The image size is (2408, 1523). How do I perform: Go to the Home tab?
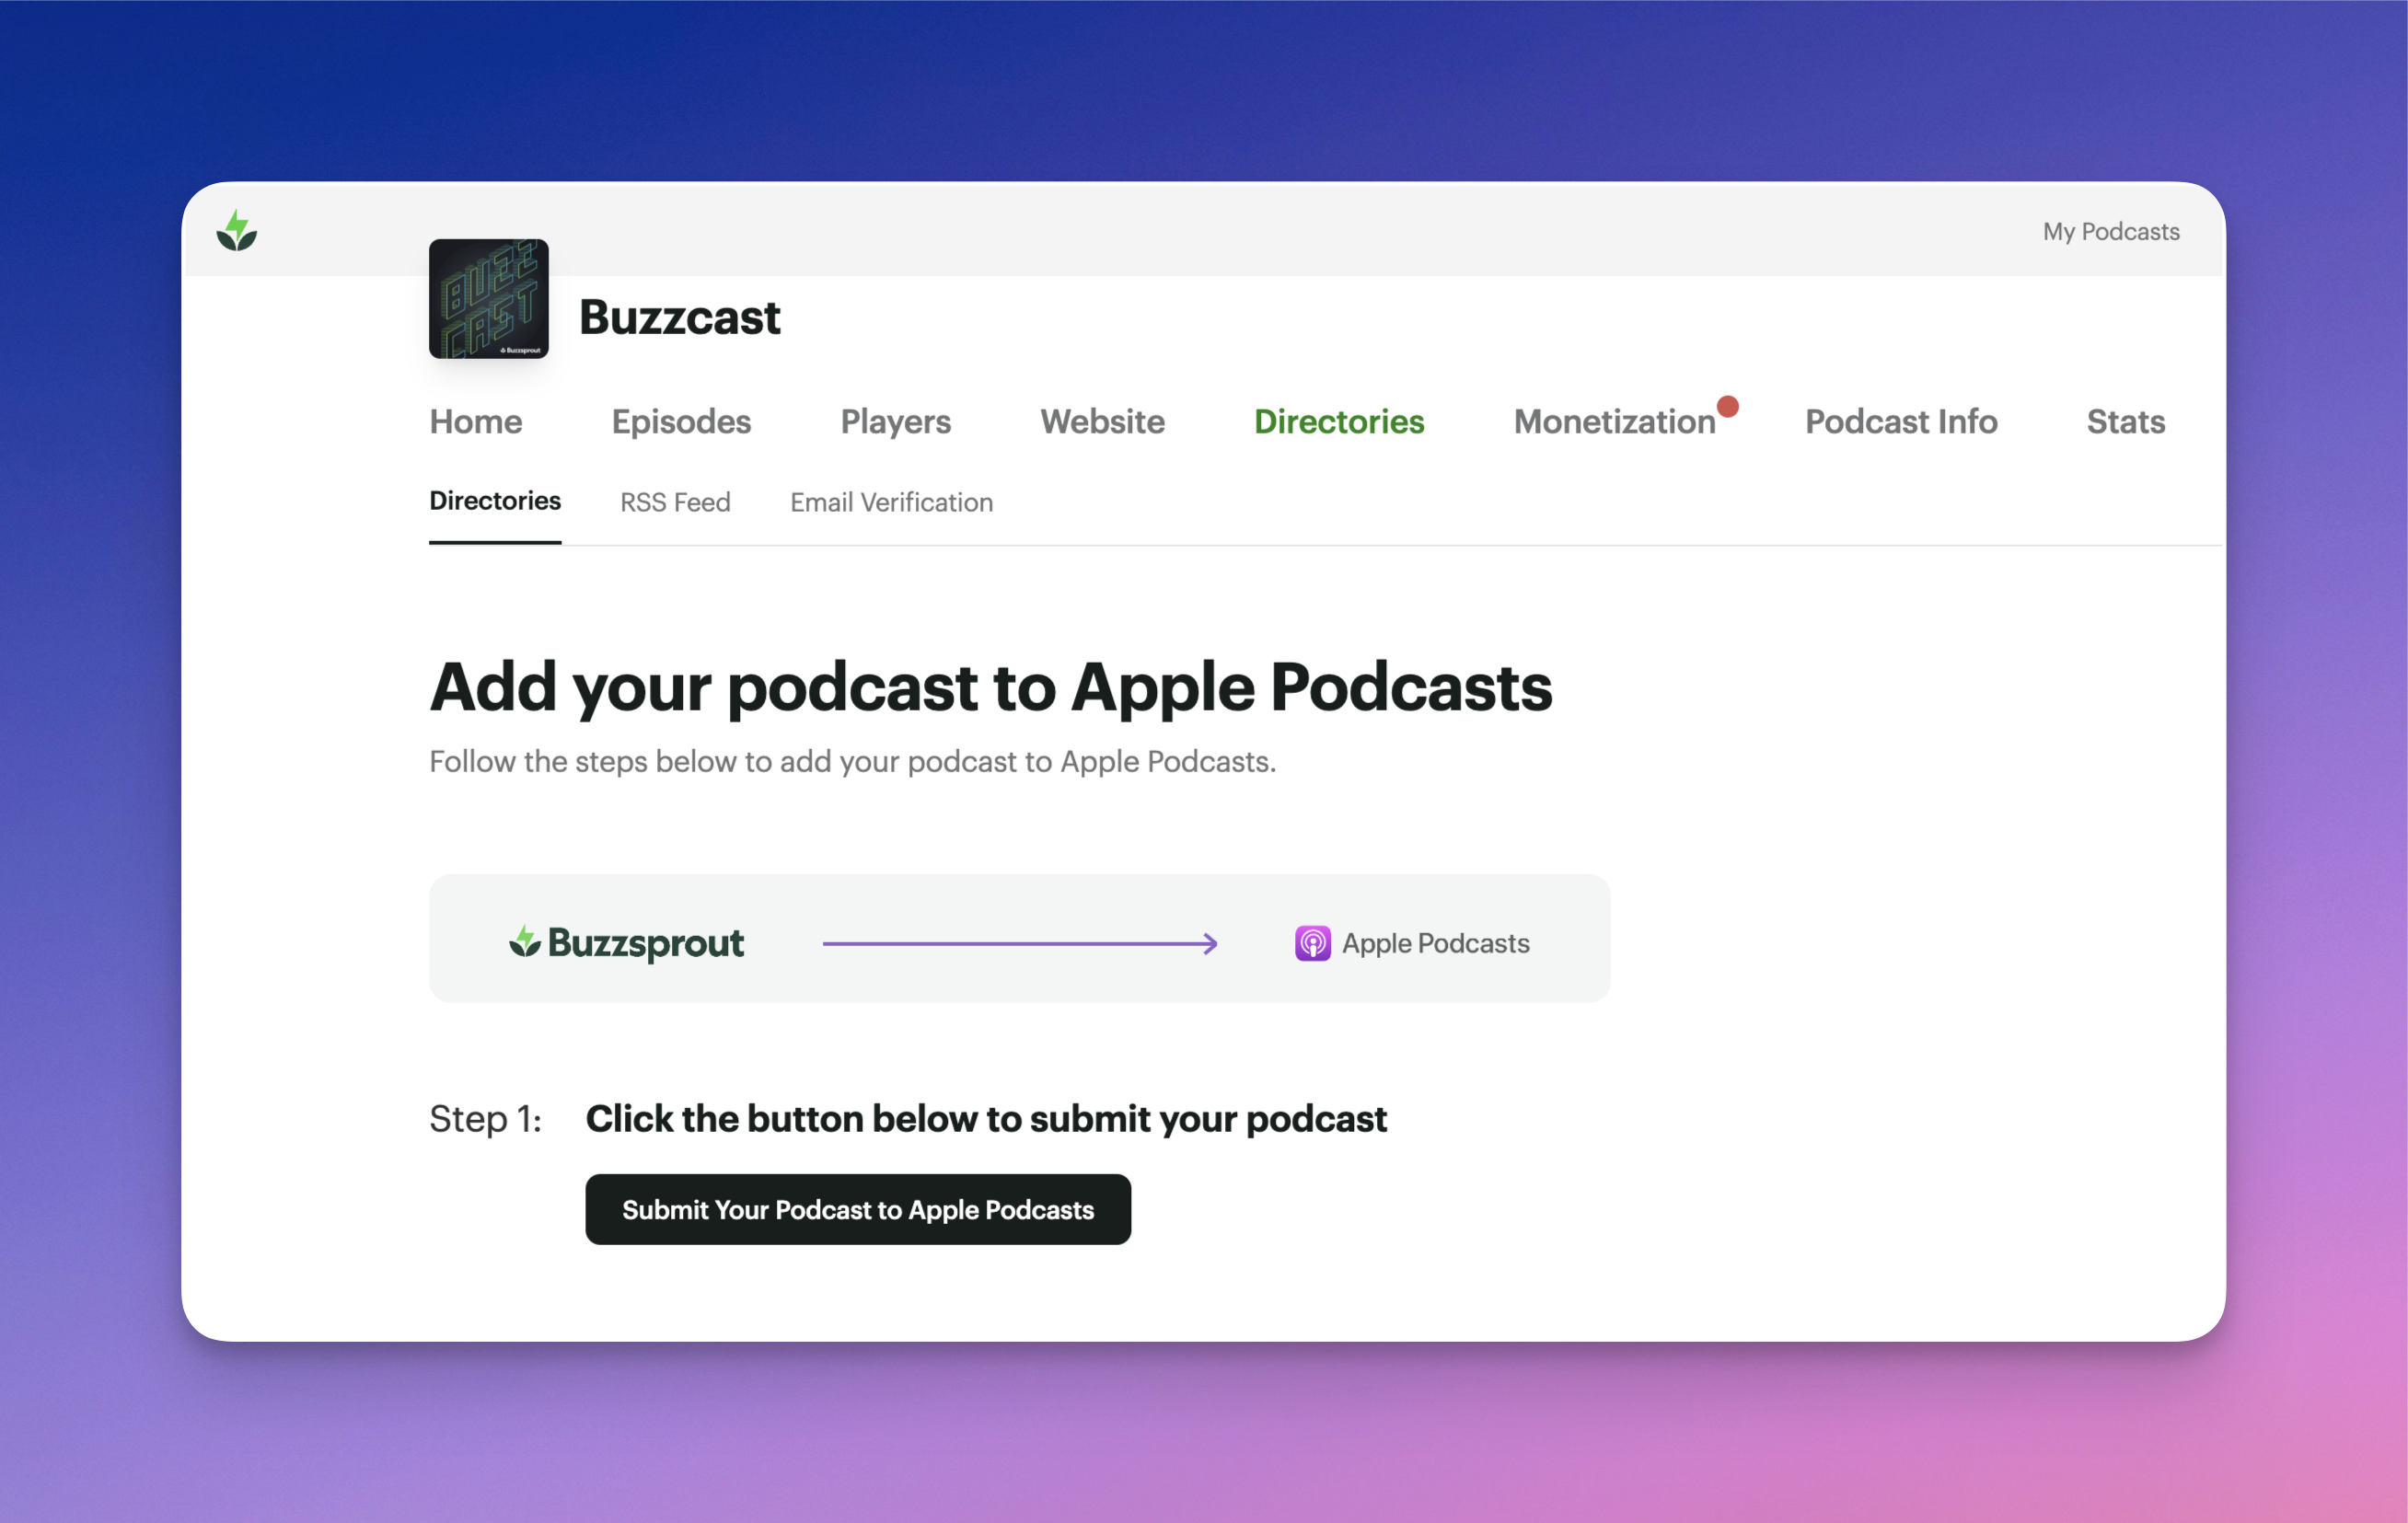(x=475, y=421)
